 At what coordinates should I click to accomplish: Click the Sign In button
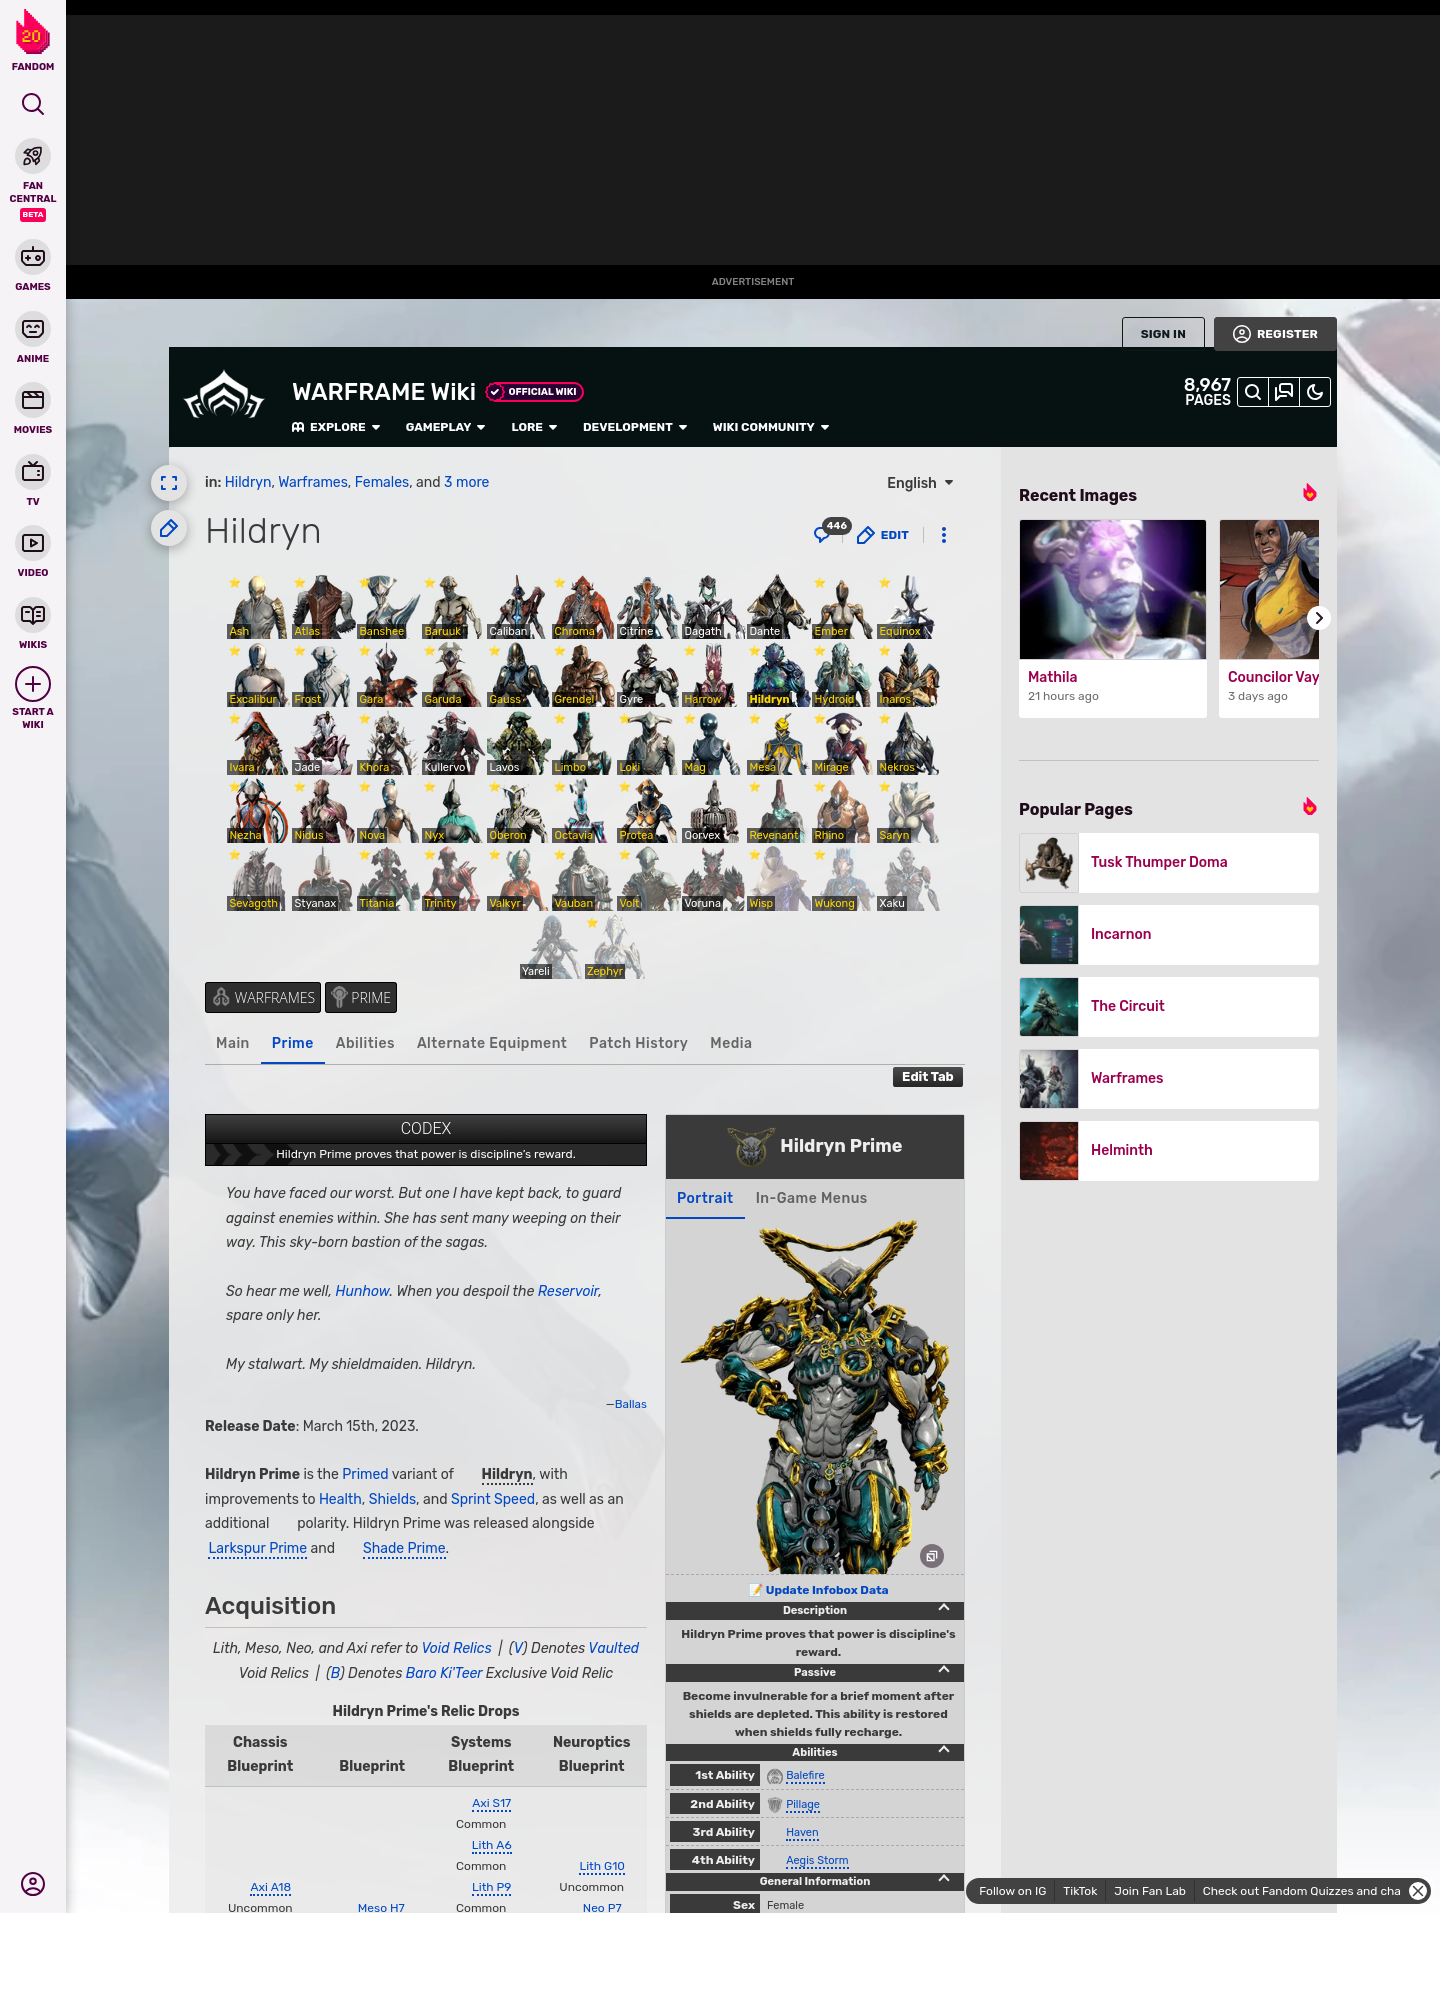[1163, 334]
